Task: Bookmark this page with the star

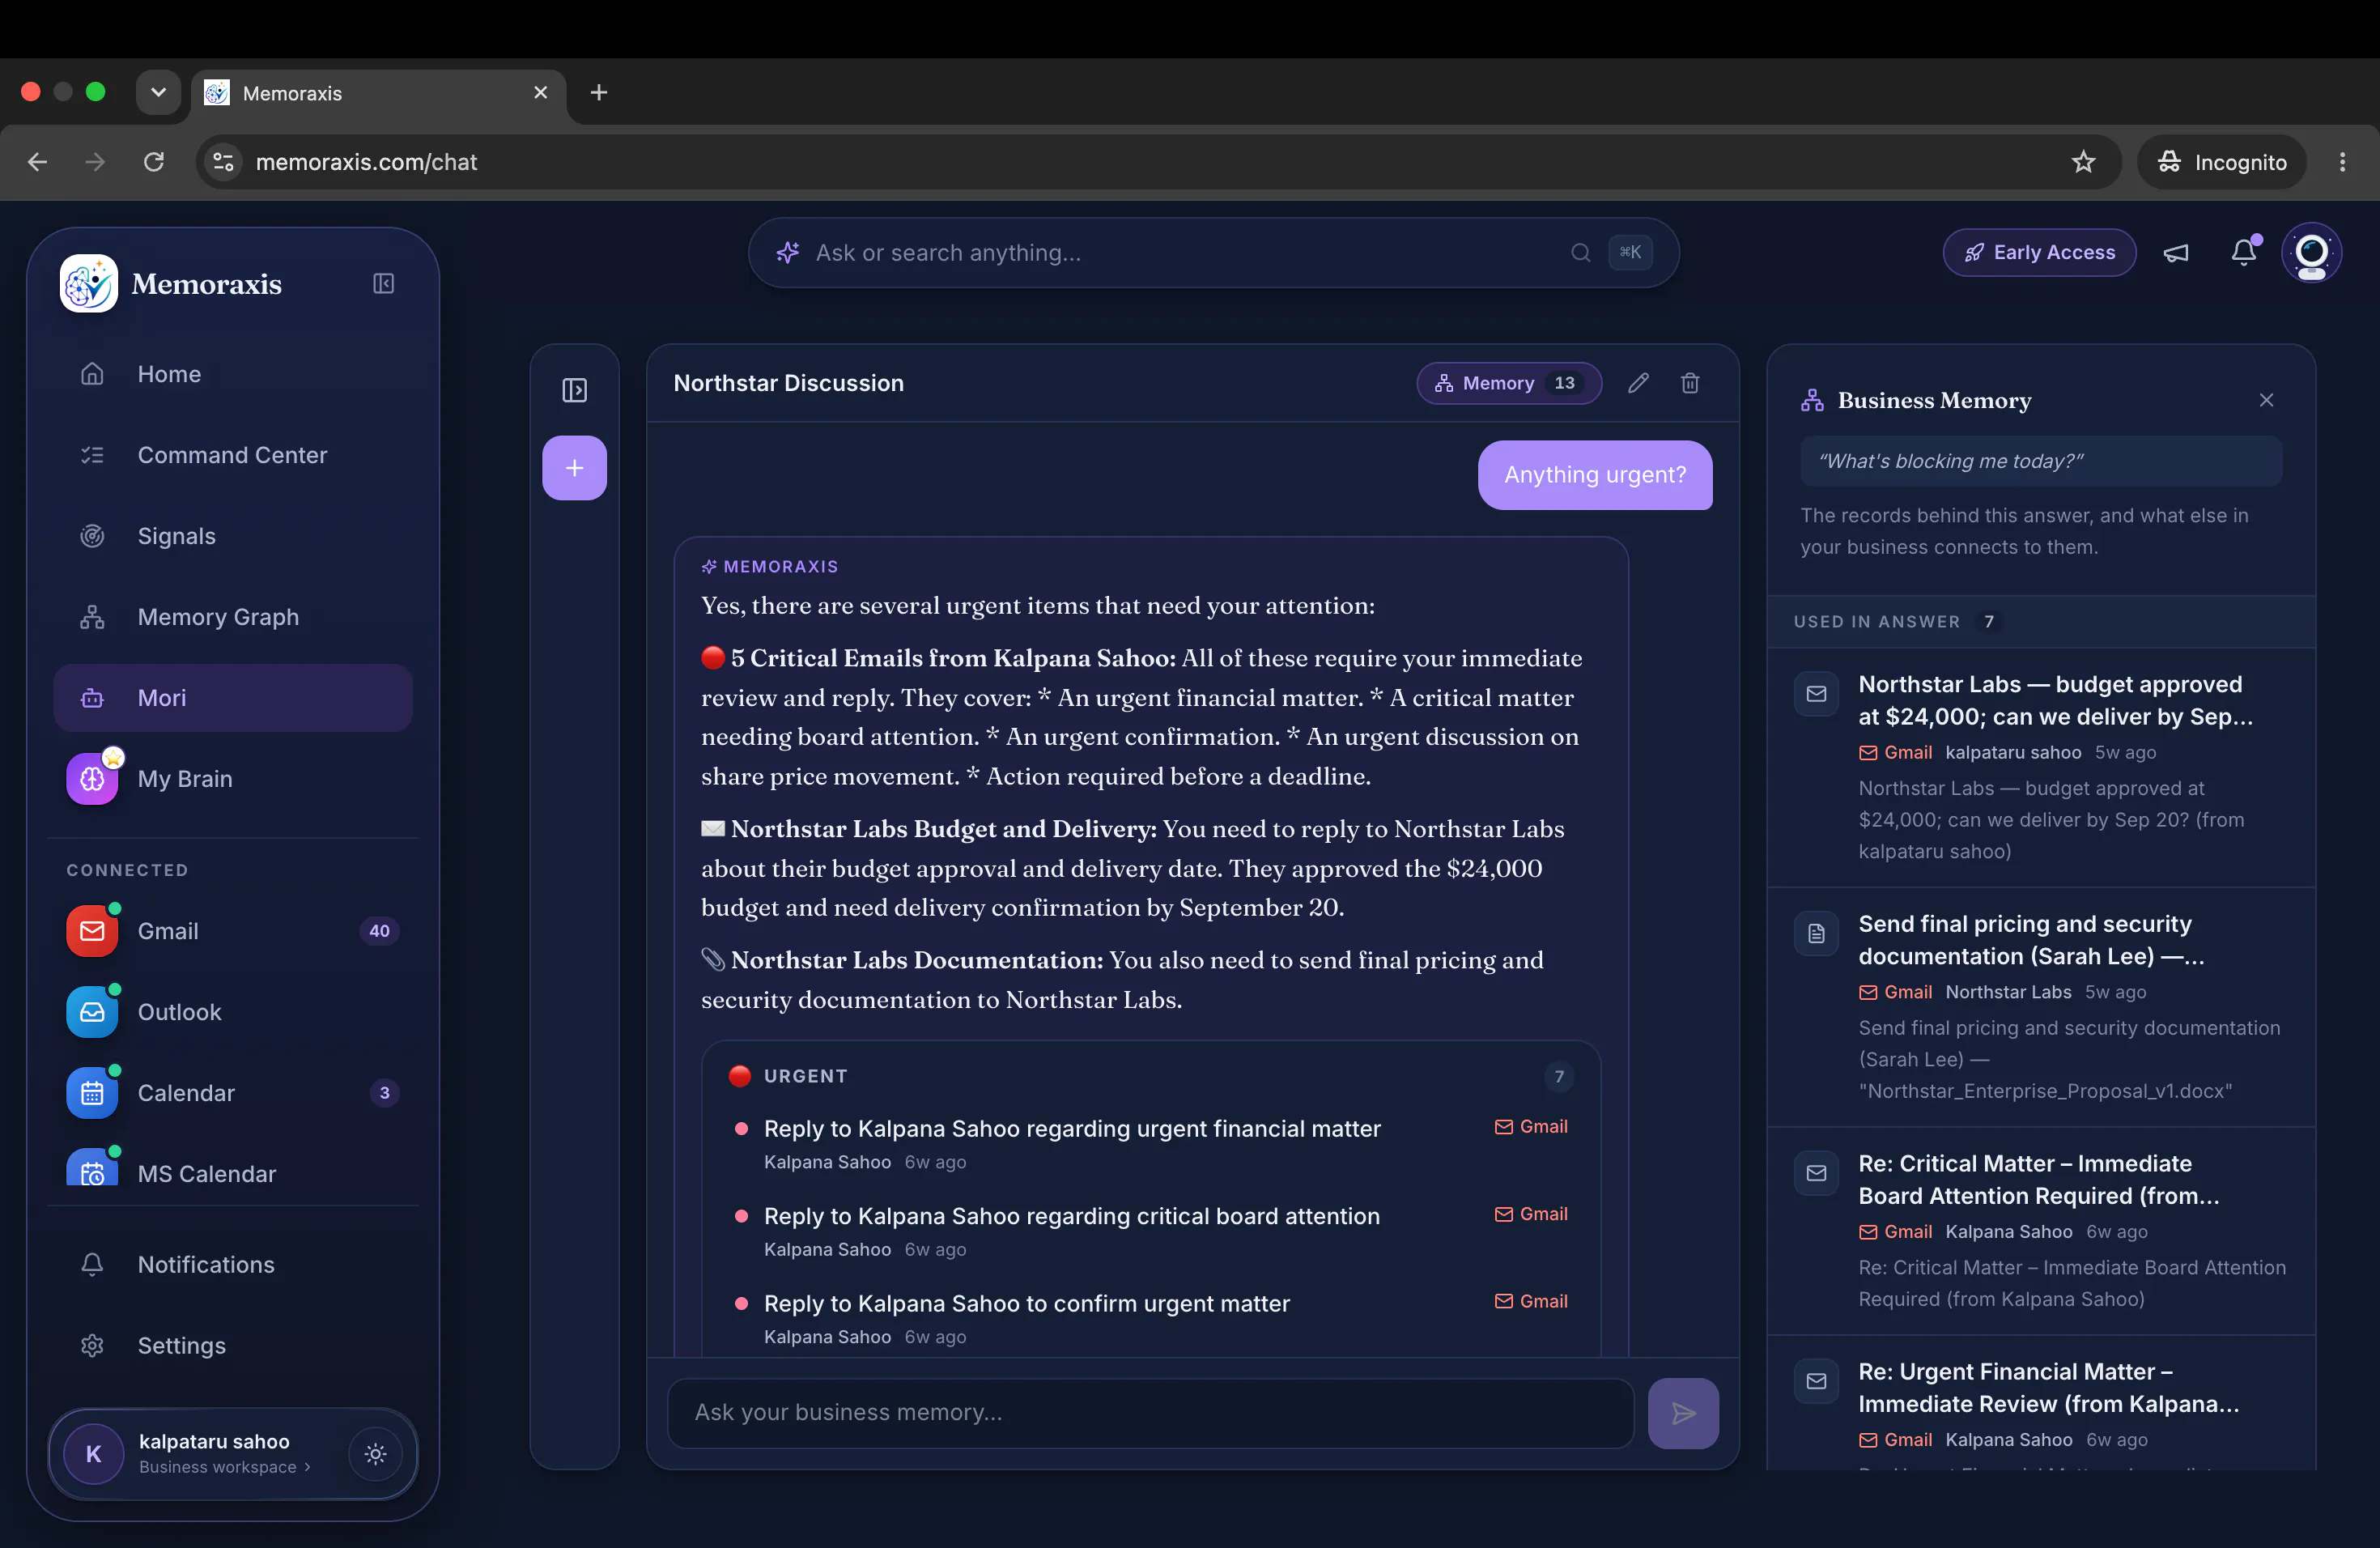Action: pos(2083,162)
